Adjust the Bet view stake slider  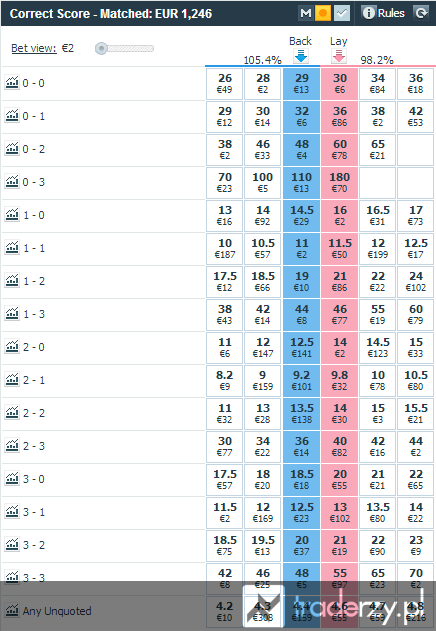pos(101,49)
